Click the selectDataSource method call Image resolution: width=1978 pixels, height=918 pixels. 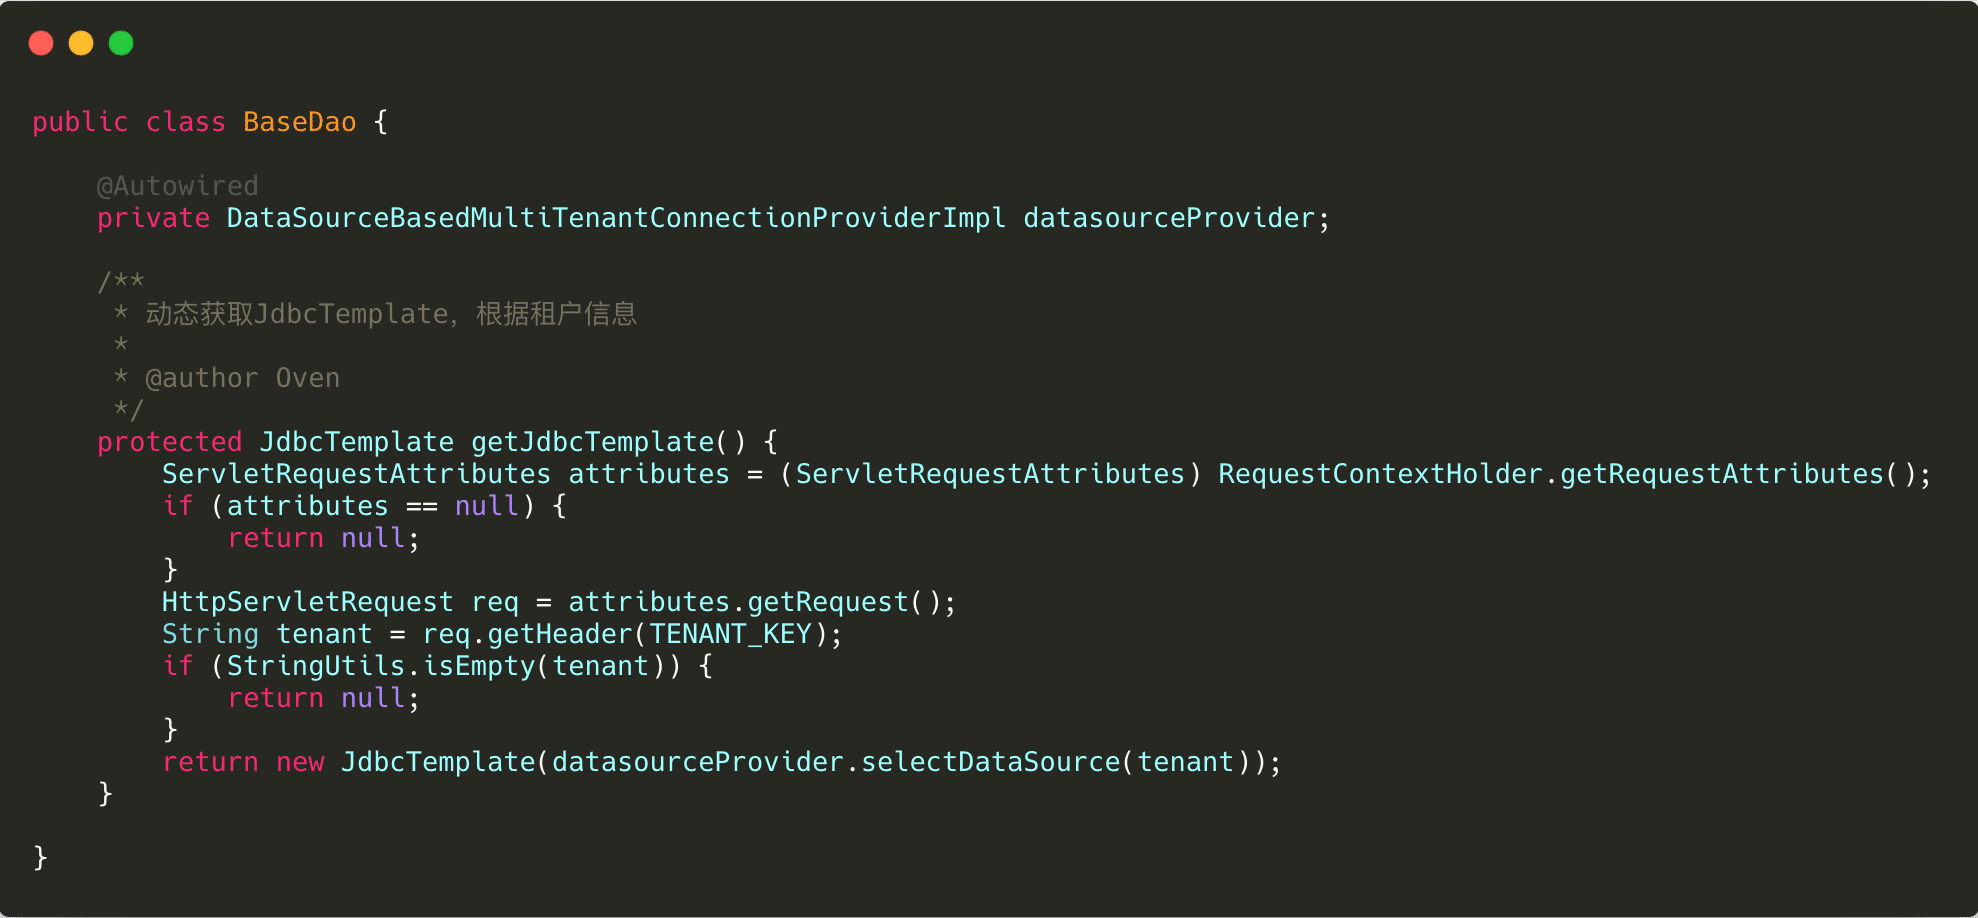coord(990,762)
